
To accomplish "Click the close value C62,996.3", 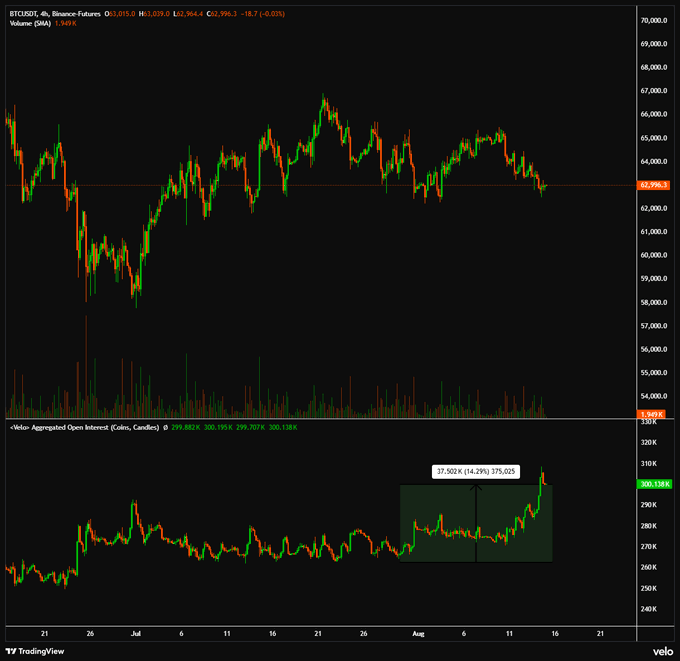I will tap(222, 14).
